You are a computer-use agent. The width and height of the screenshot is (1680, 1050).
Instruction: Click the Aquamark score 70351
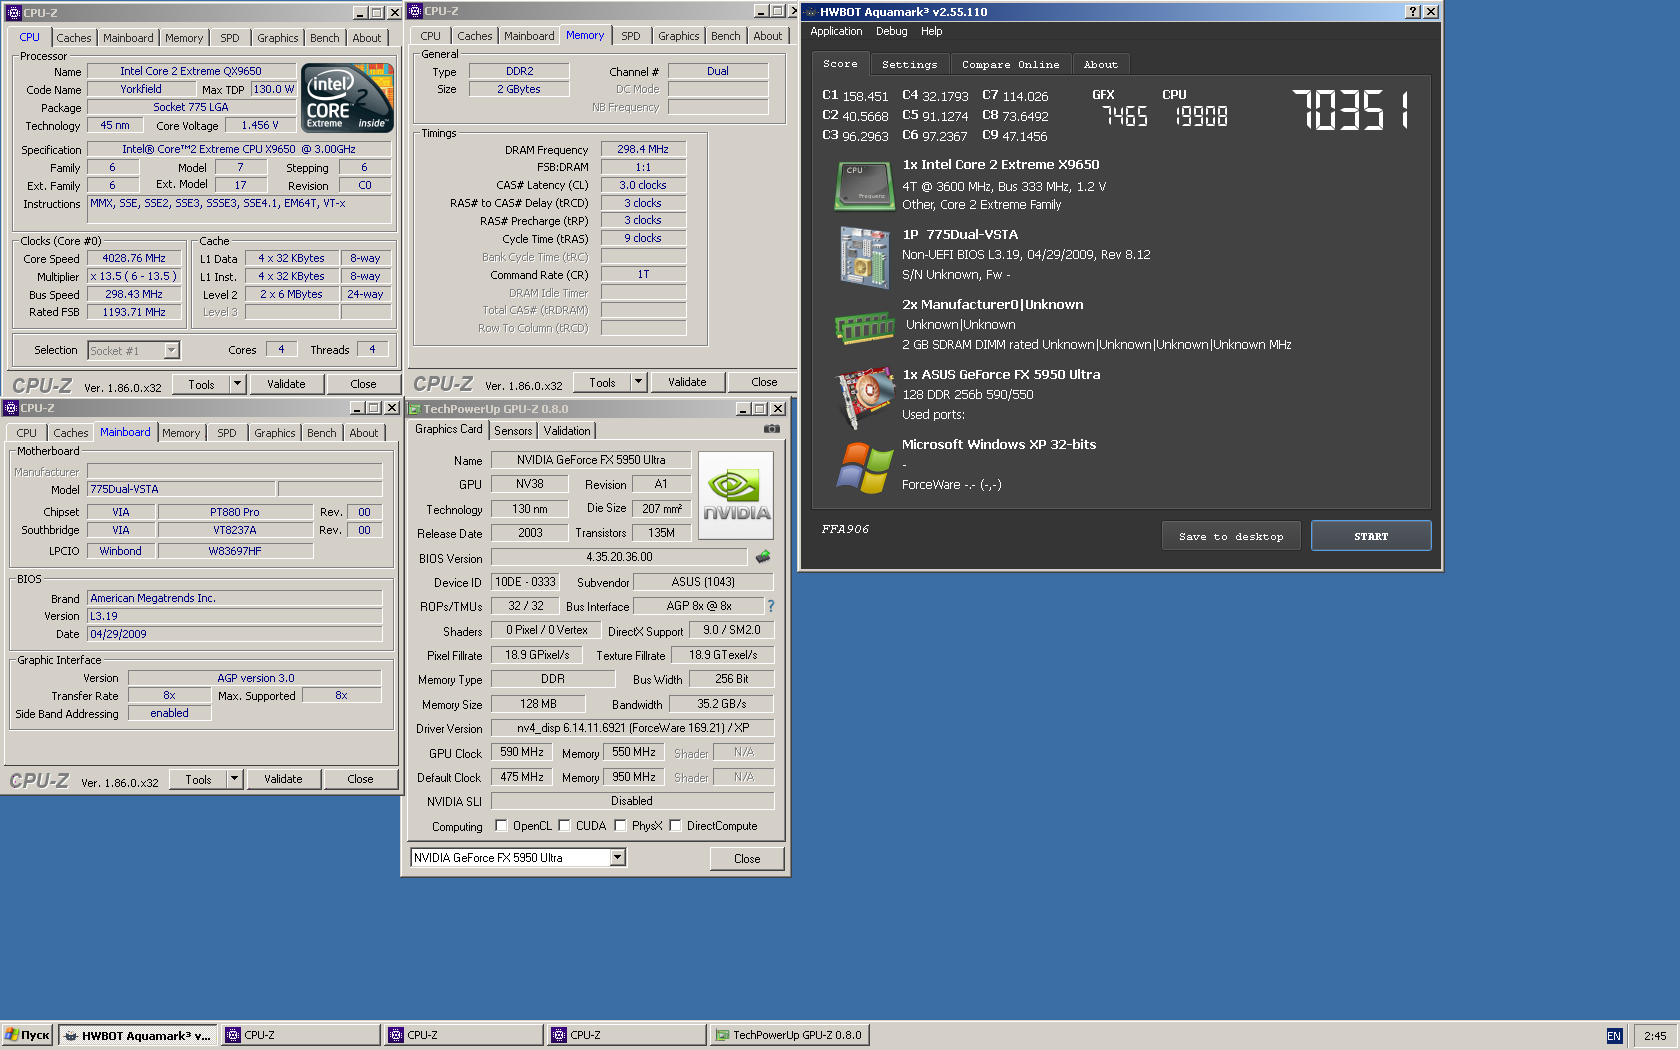[x=1351, y=110]
